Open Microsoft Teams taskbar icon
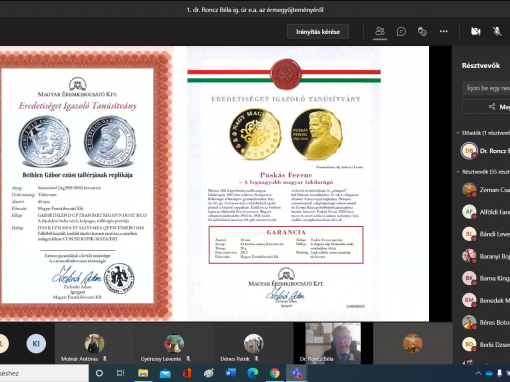The width and height of the screenshot is (510, 382). pos(296,373)
